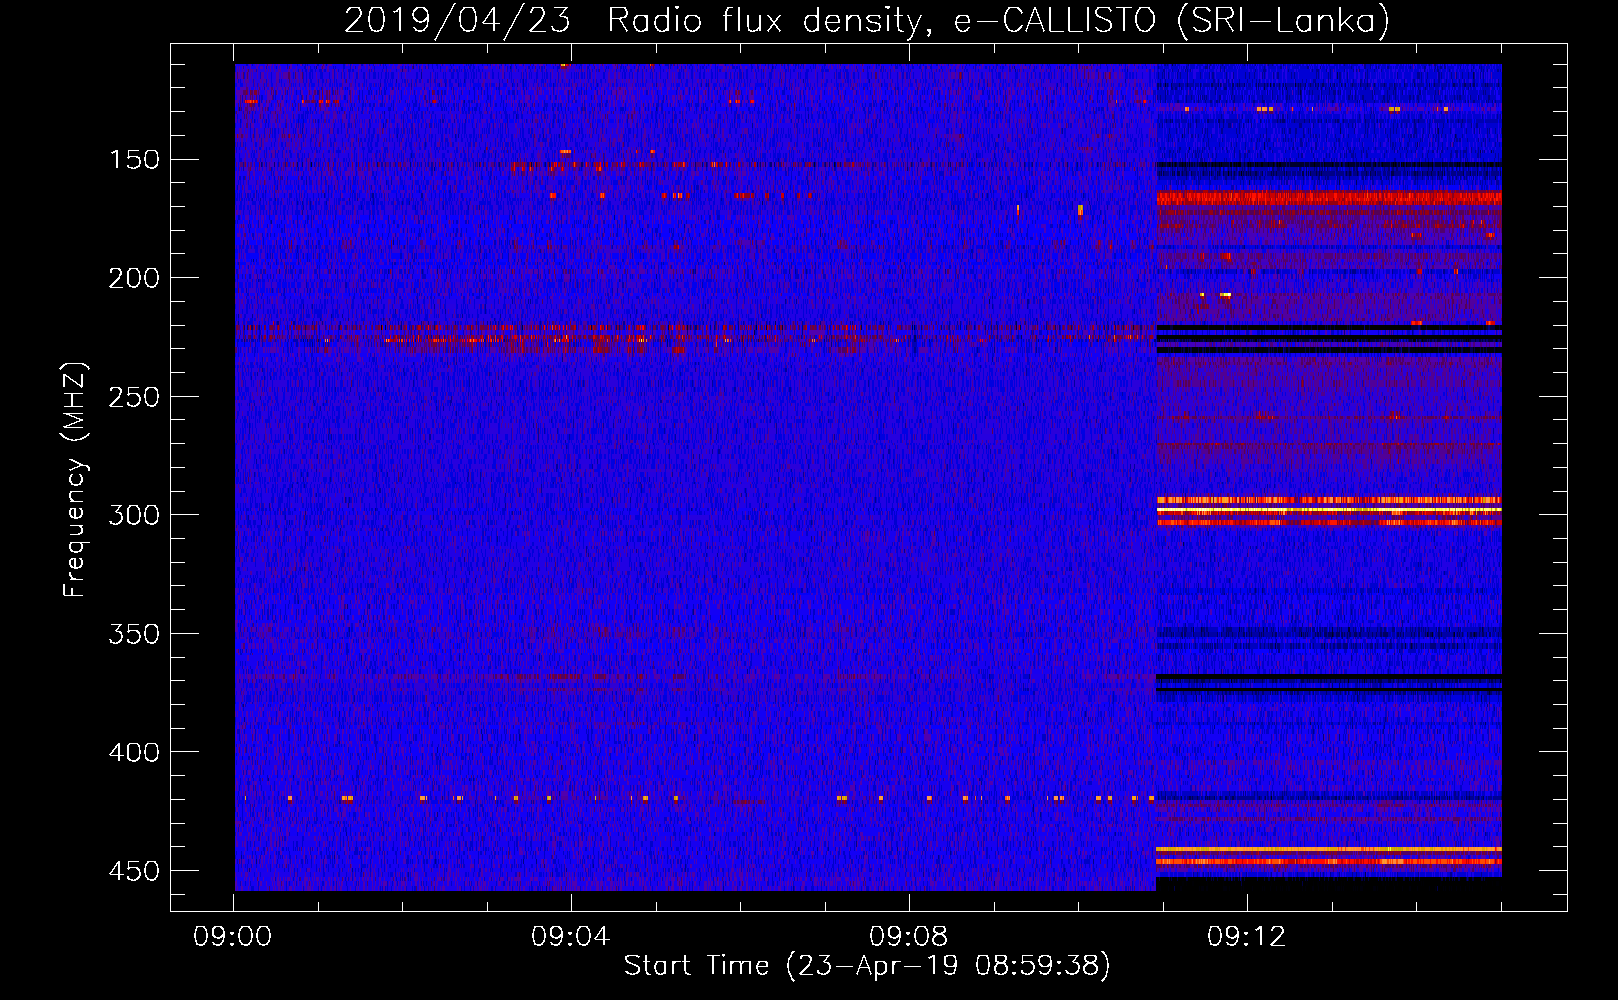Click the 09:08 time tick label
This screenshot has width=1618, height=1000.
909,937
